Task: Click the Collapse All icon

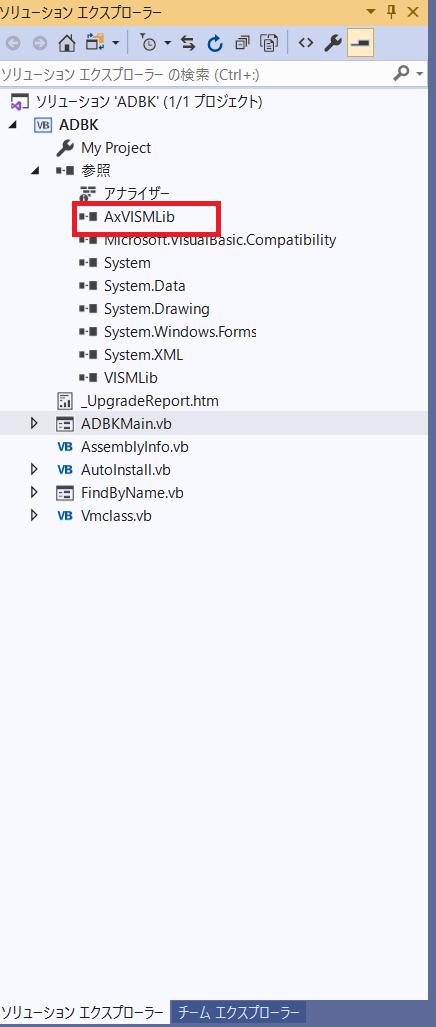Action: 243,43
